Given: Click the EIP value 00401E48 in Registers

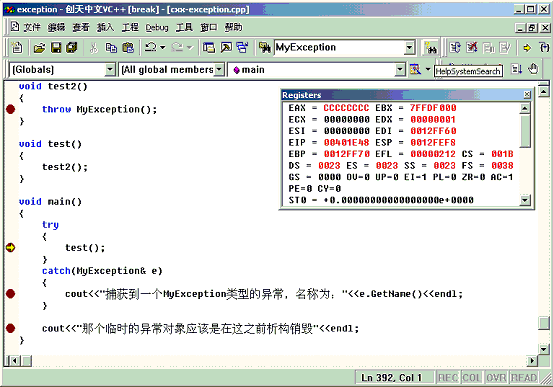Looking at the screenshot, I should click(346, 143).
